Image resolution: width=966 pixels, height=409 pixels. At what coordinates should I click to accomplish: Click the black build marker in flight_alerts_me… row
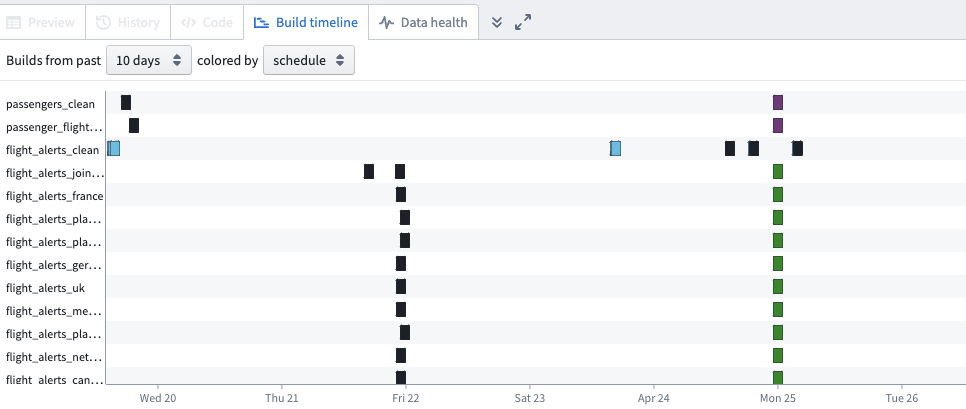tap(400, 310)
